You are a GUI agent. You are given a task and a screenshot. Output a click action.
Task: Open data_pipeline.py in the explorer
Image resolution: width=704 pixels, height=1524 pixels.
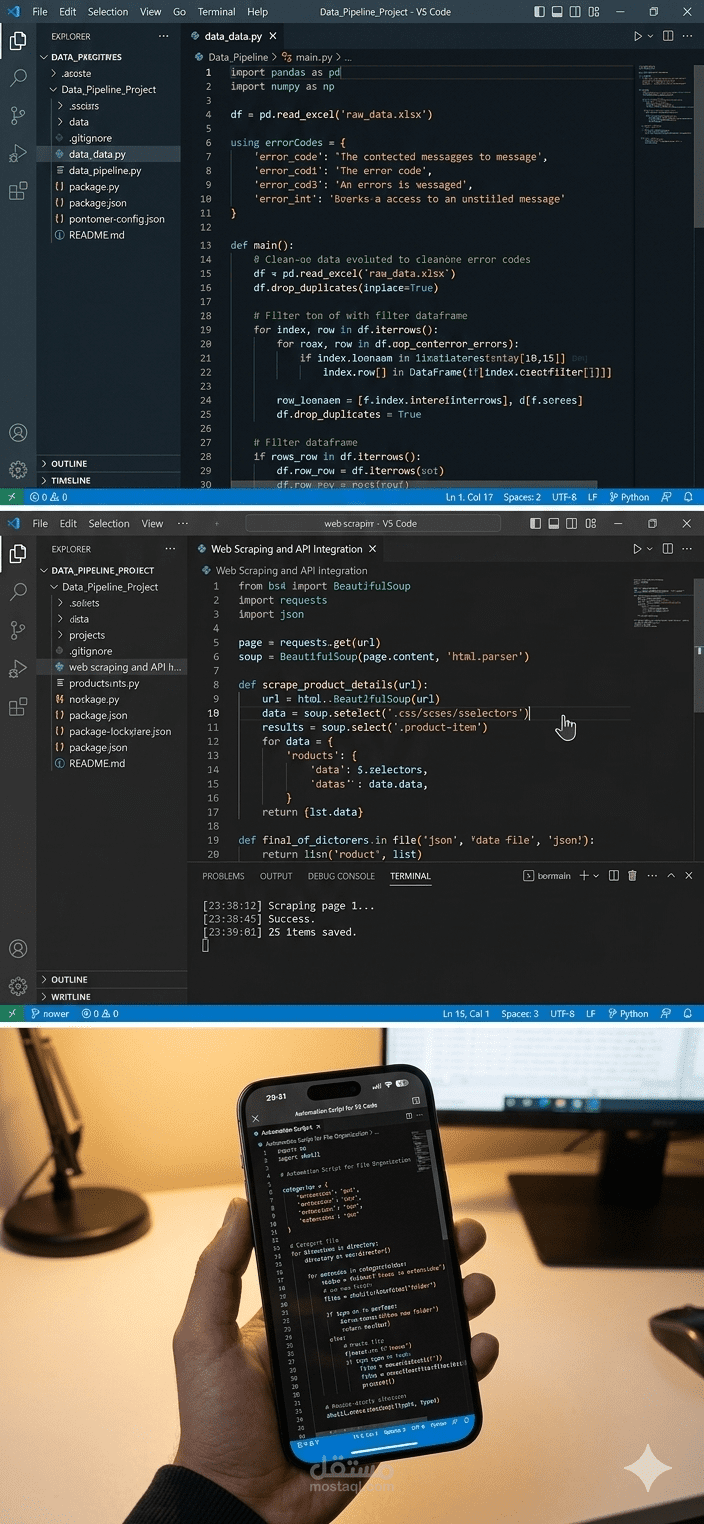click(x=108, y=171)
